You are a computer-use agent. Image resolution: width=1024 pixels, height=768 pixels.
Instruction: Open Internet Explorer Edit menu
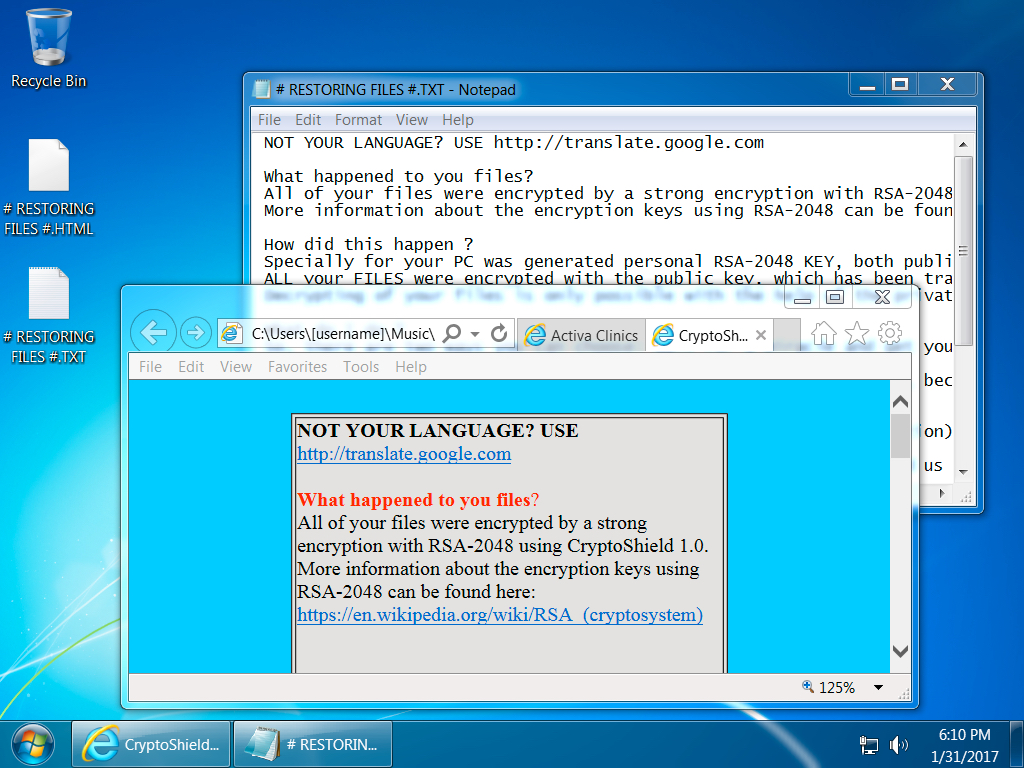click(191, 367)
